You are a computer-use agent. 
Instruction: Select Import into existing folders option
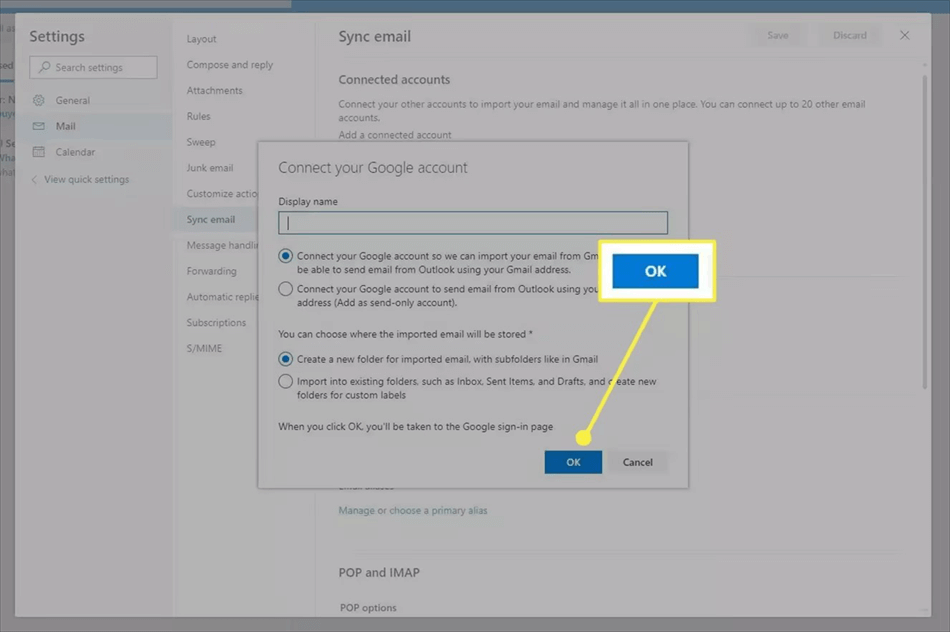(x=285, y=381)
